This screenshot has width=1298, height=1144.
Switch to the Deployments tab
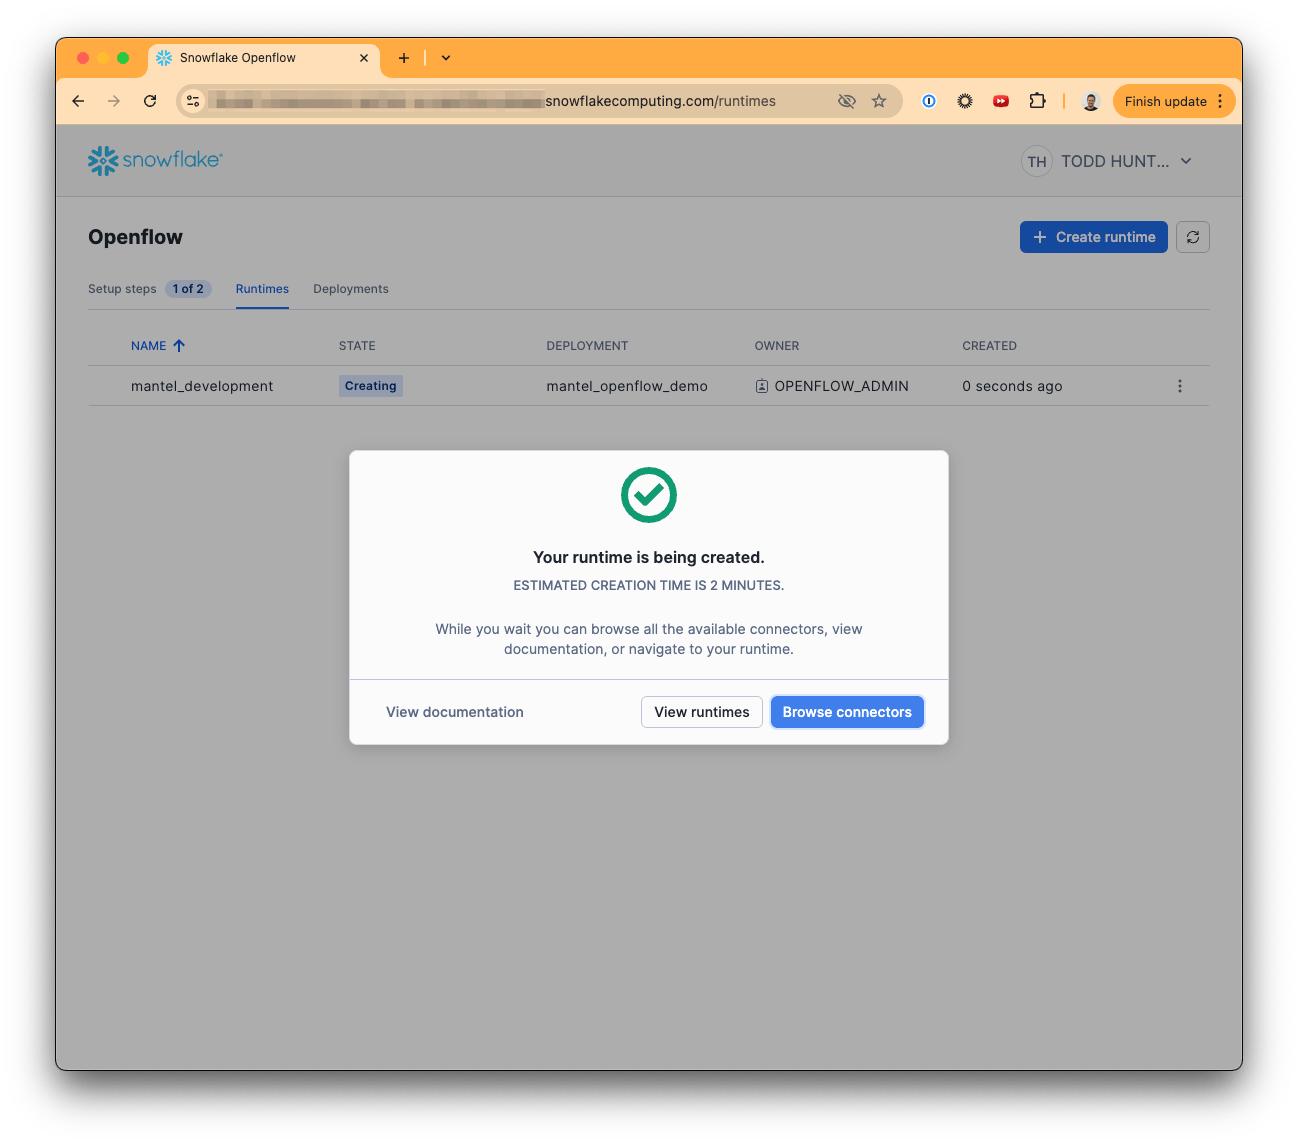pos(351,289)
